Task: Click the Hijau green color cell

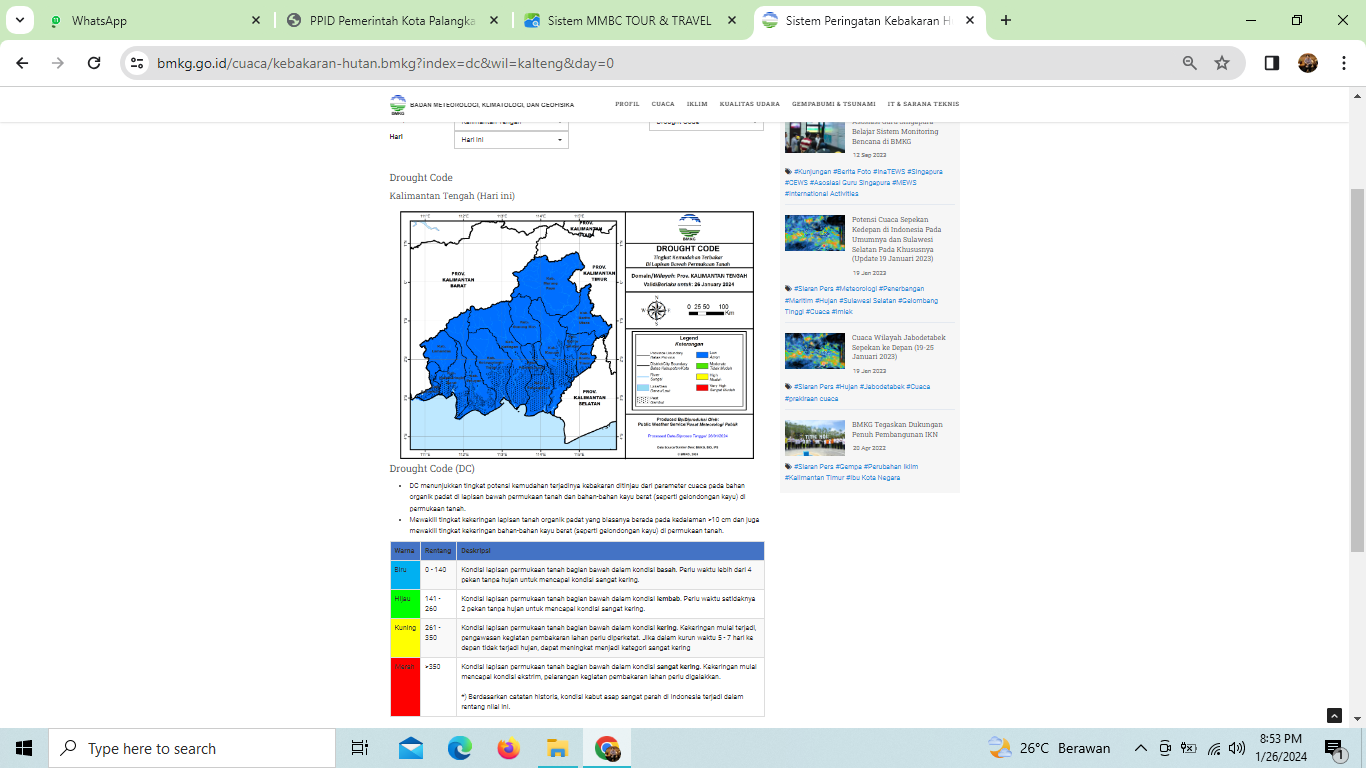Action: click(405, 604)
